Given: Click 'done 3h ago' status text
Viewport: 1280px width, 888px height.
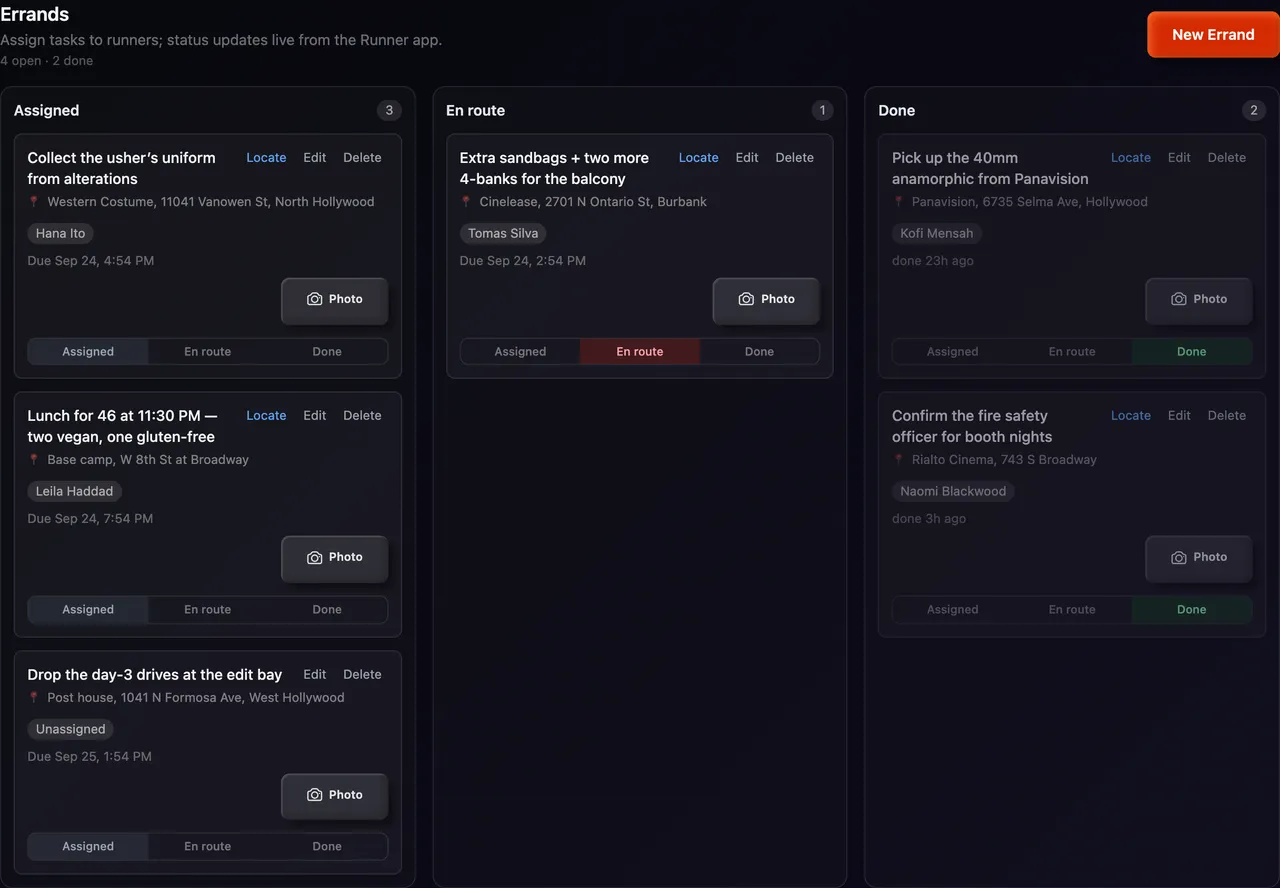Looking at the screenshot, I should (929, 519).
